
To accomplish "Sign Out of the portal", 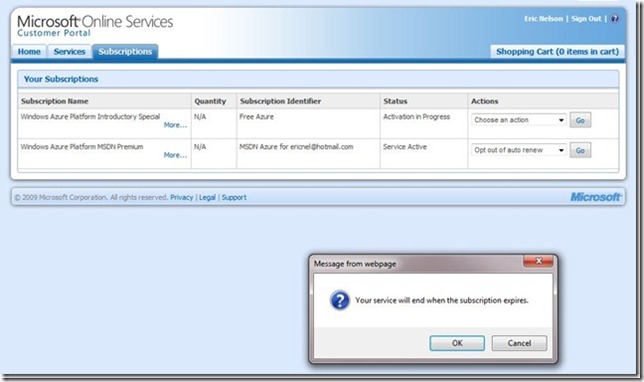I will 586,19.
